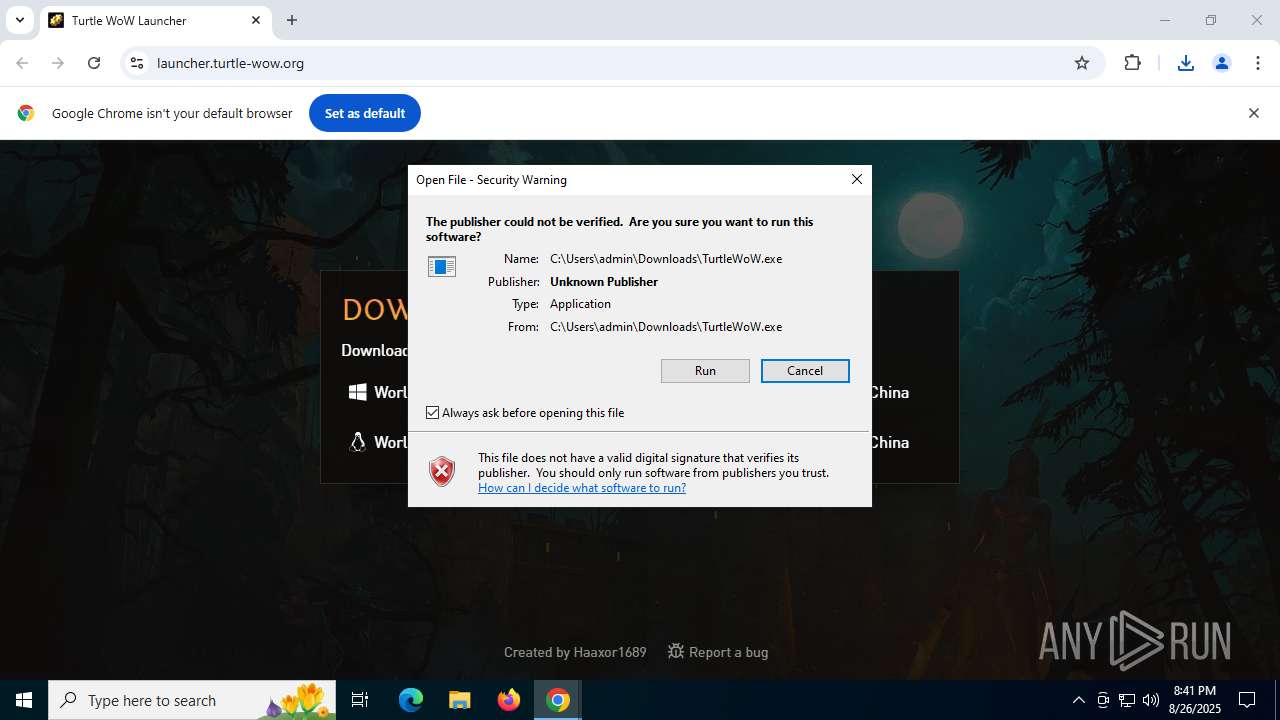Click Run in the Security Warning dialog
Screen dimensions: 1280x720
705,371
